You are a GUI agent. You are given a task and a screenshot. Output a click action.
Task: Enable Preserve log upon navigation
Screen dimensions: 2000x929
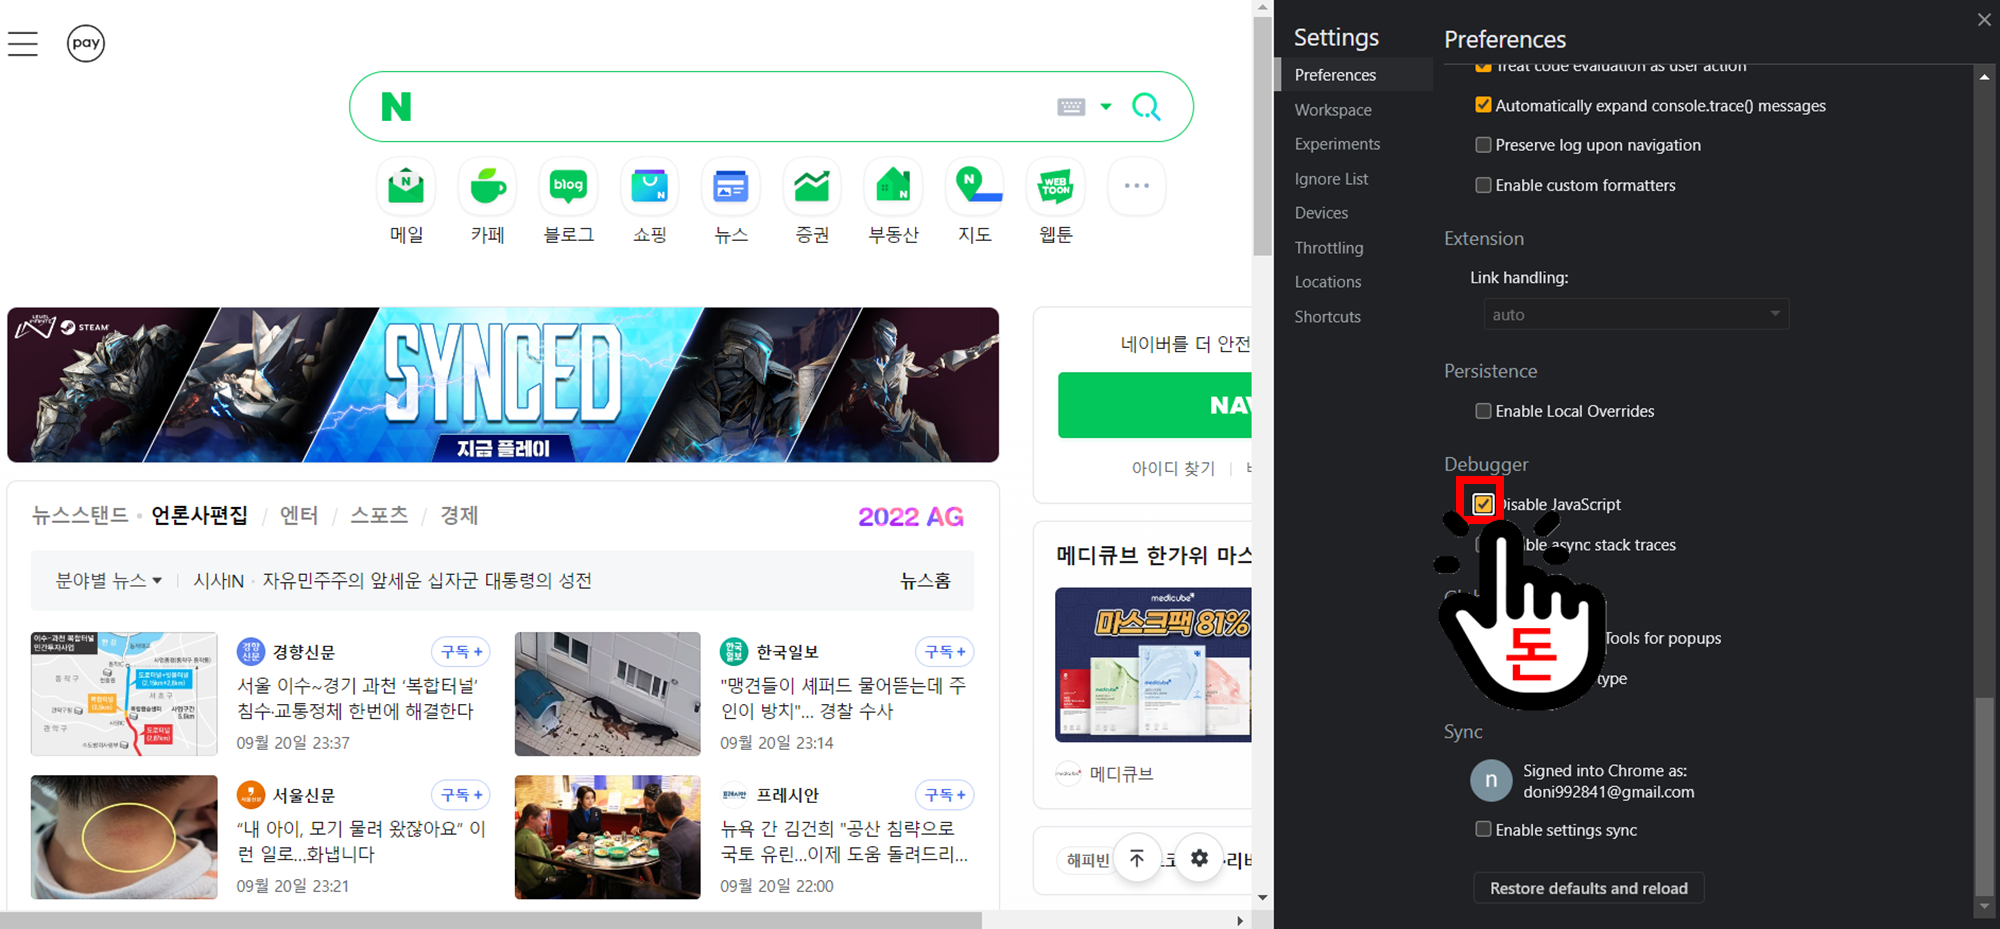[1483, 145]
